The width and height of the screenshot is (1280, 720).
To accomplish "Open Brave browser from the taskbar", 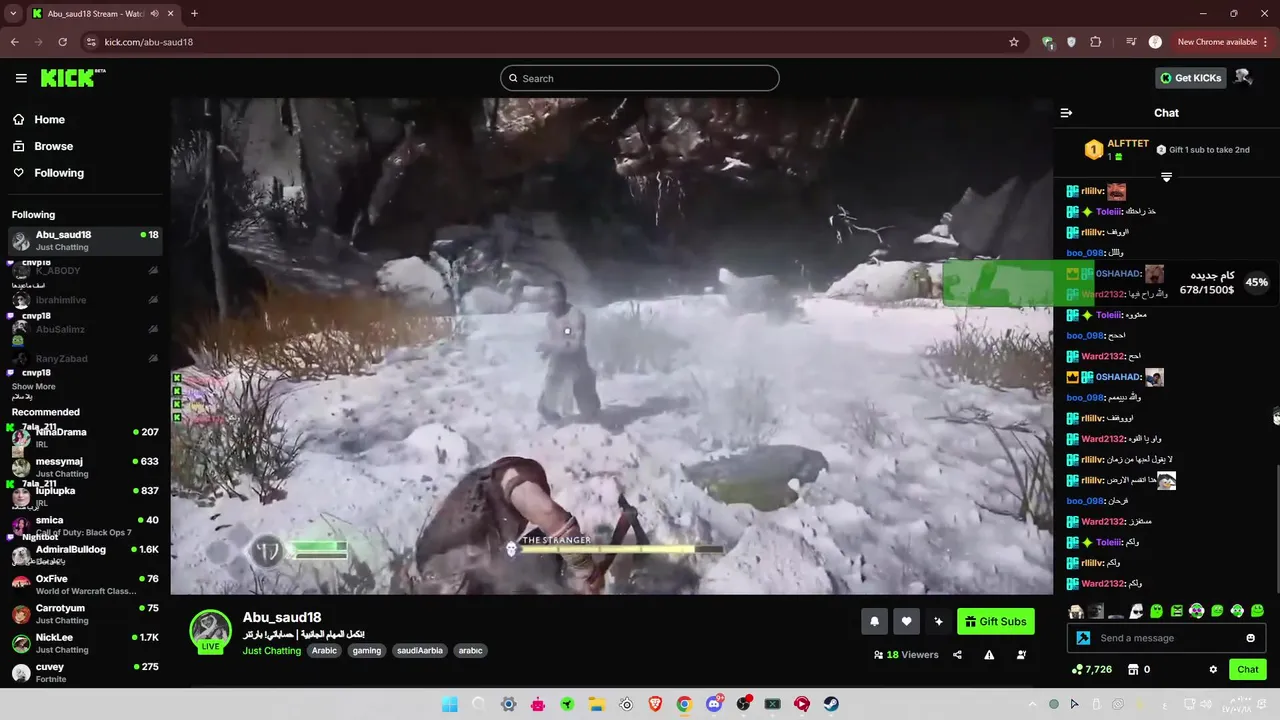I will coord(655,704).
